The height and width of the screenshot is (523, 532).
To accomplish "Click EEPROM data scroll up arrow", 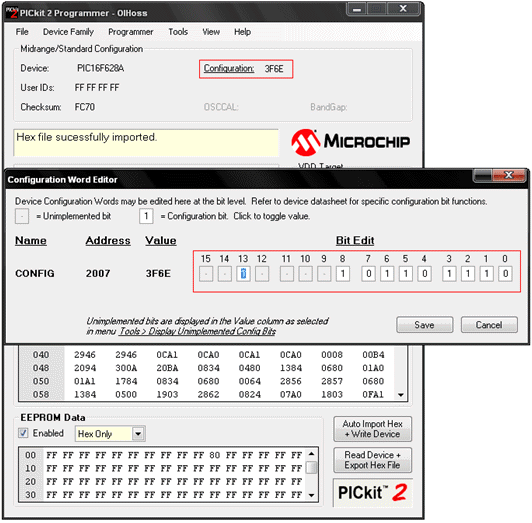I will tap(311, 454).
